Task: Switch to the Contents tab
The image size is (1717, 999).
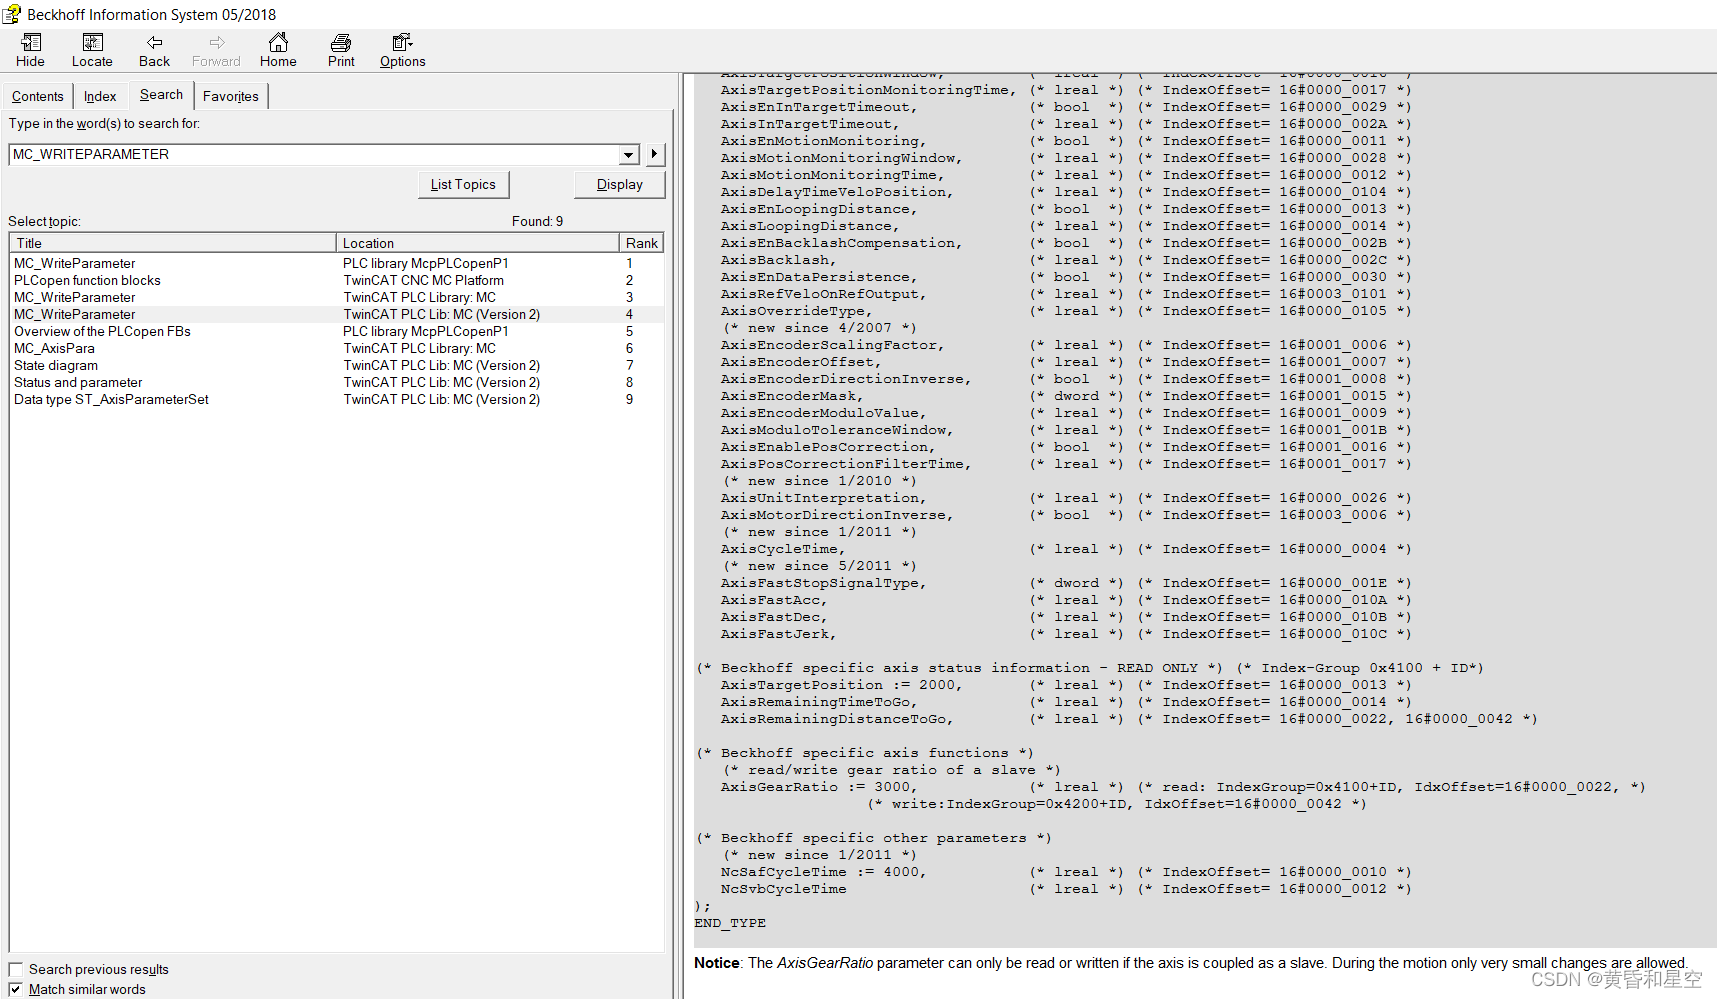Action: pyautogui.click(x=38, y=96)
